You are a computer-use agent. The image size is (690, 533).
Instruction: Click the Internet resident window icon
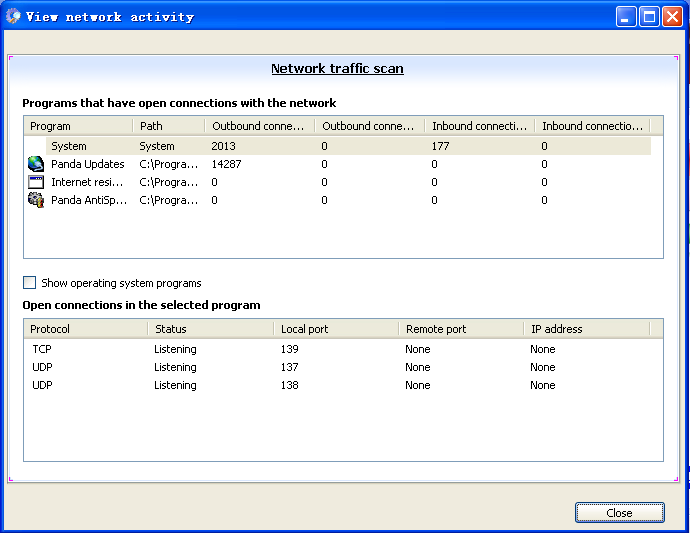(x=36, y=182)
